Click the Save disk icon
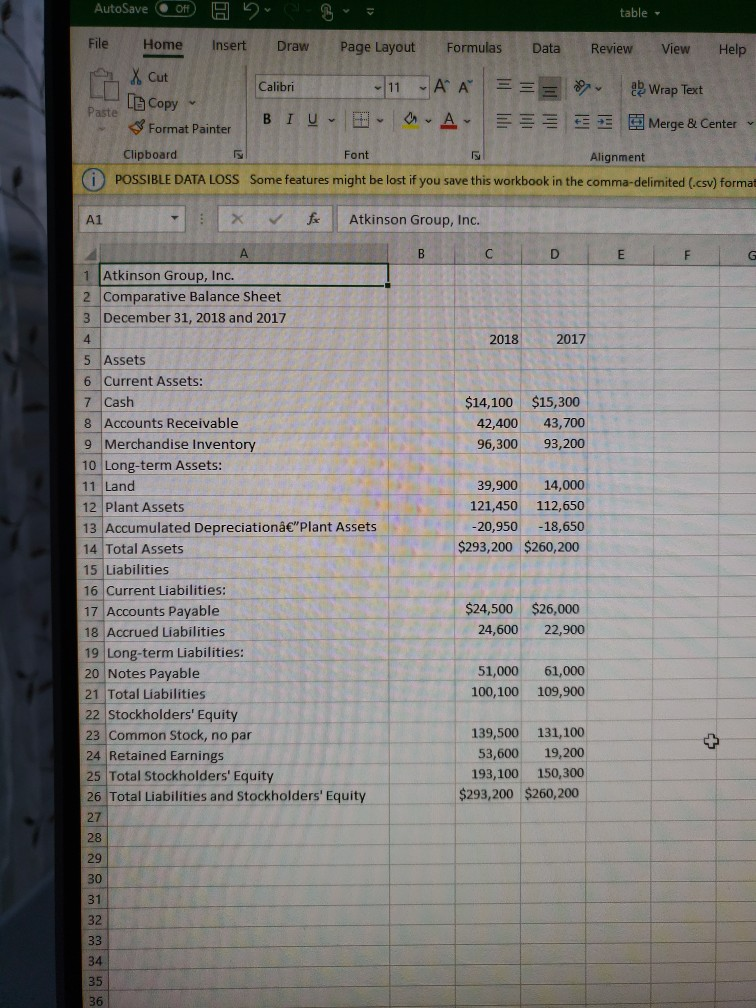Screen dimensions: 756x1008 coord(220,11)
